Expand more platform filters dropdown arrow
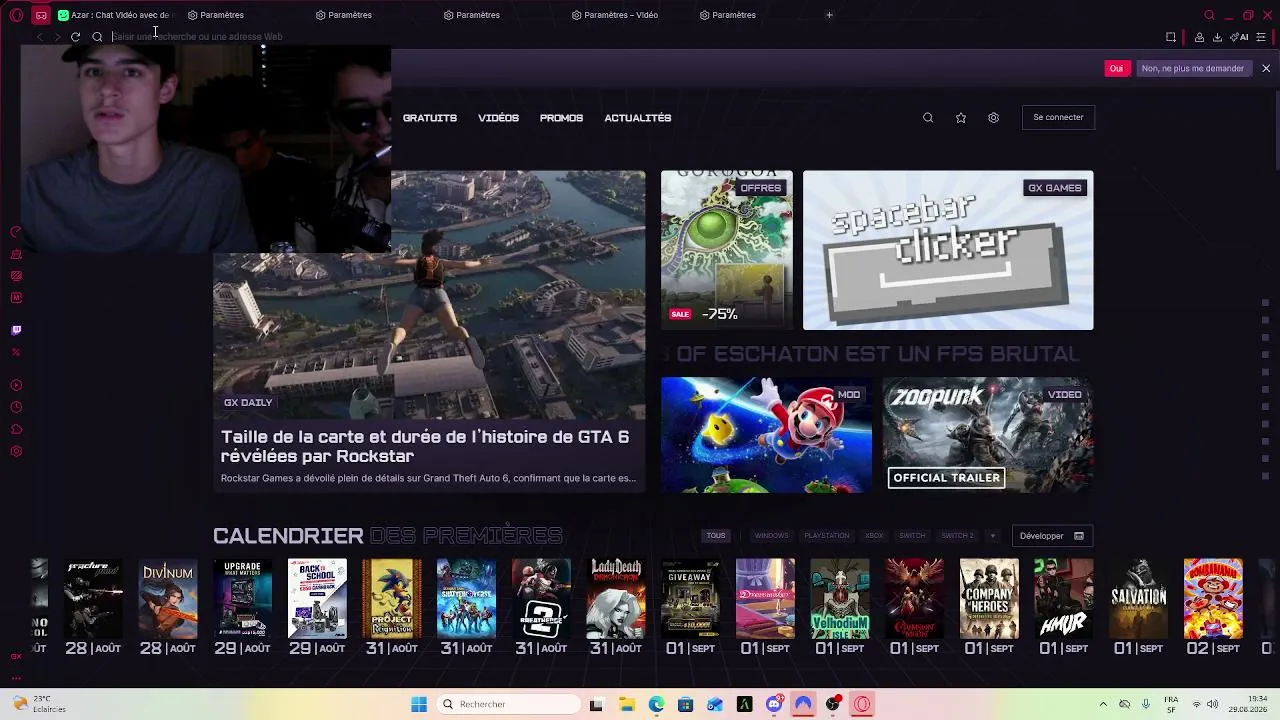1280x720 pixels. click(992, 536)
